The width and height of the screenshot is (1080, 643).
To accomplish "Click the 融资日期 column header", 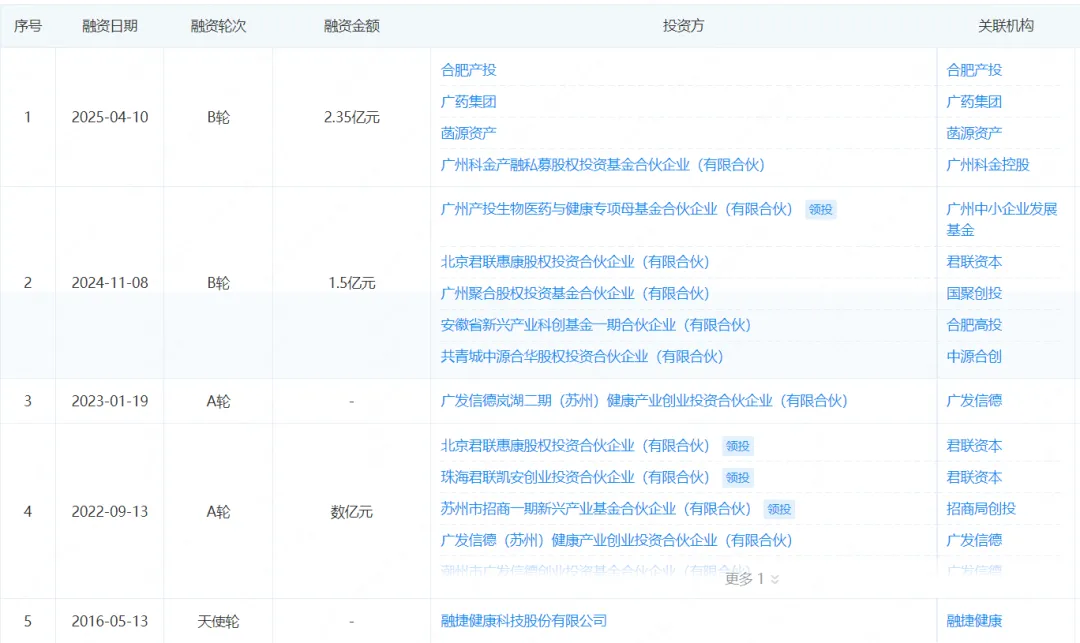I will (110, 26).
